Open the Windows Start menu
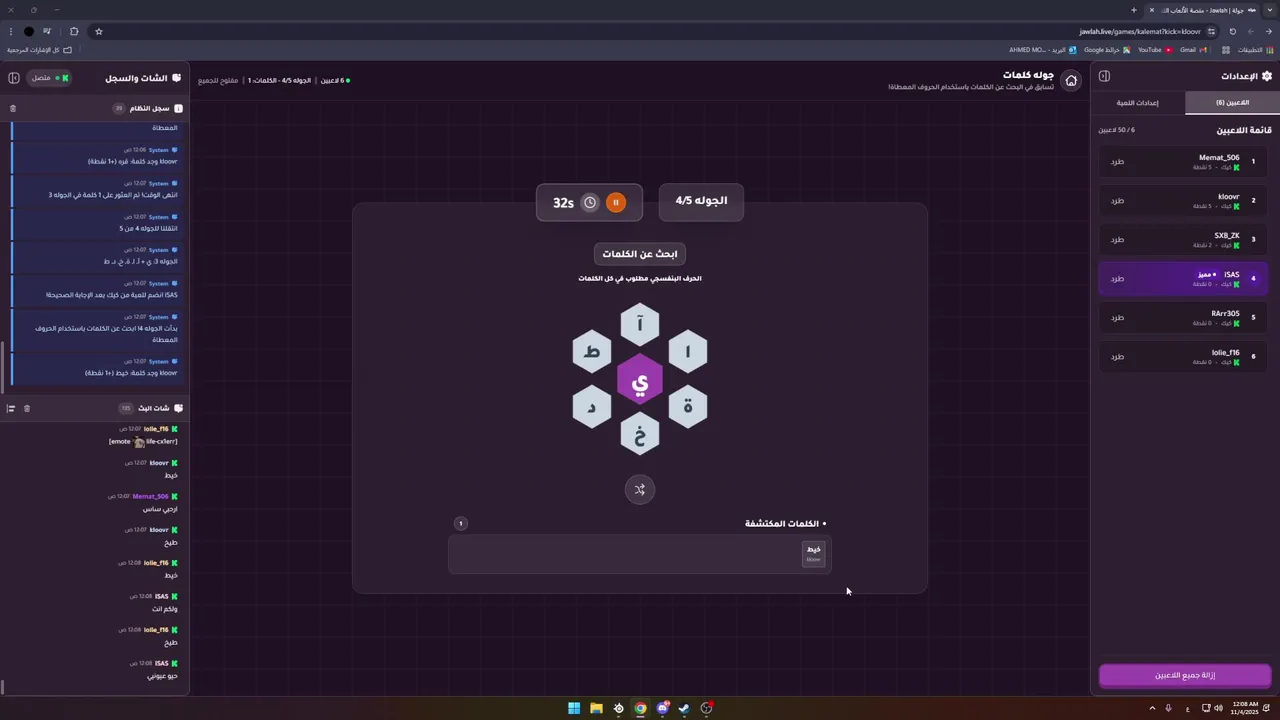Image resolution: width=1280 pixels, height=720 pixels. coord(574,708)
